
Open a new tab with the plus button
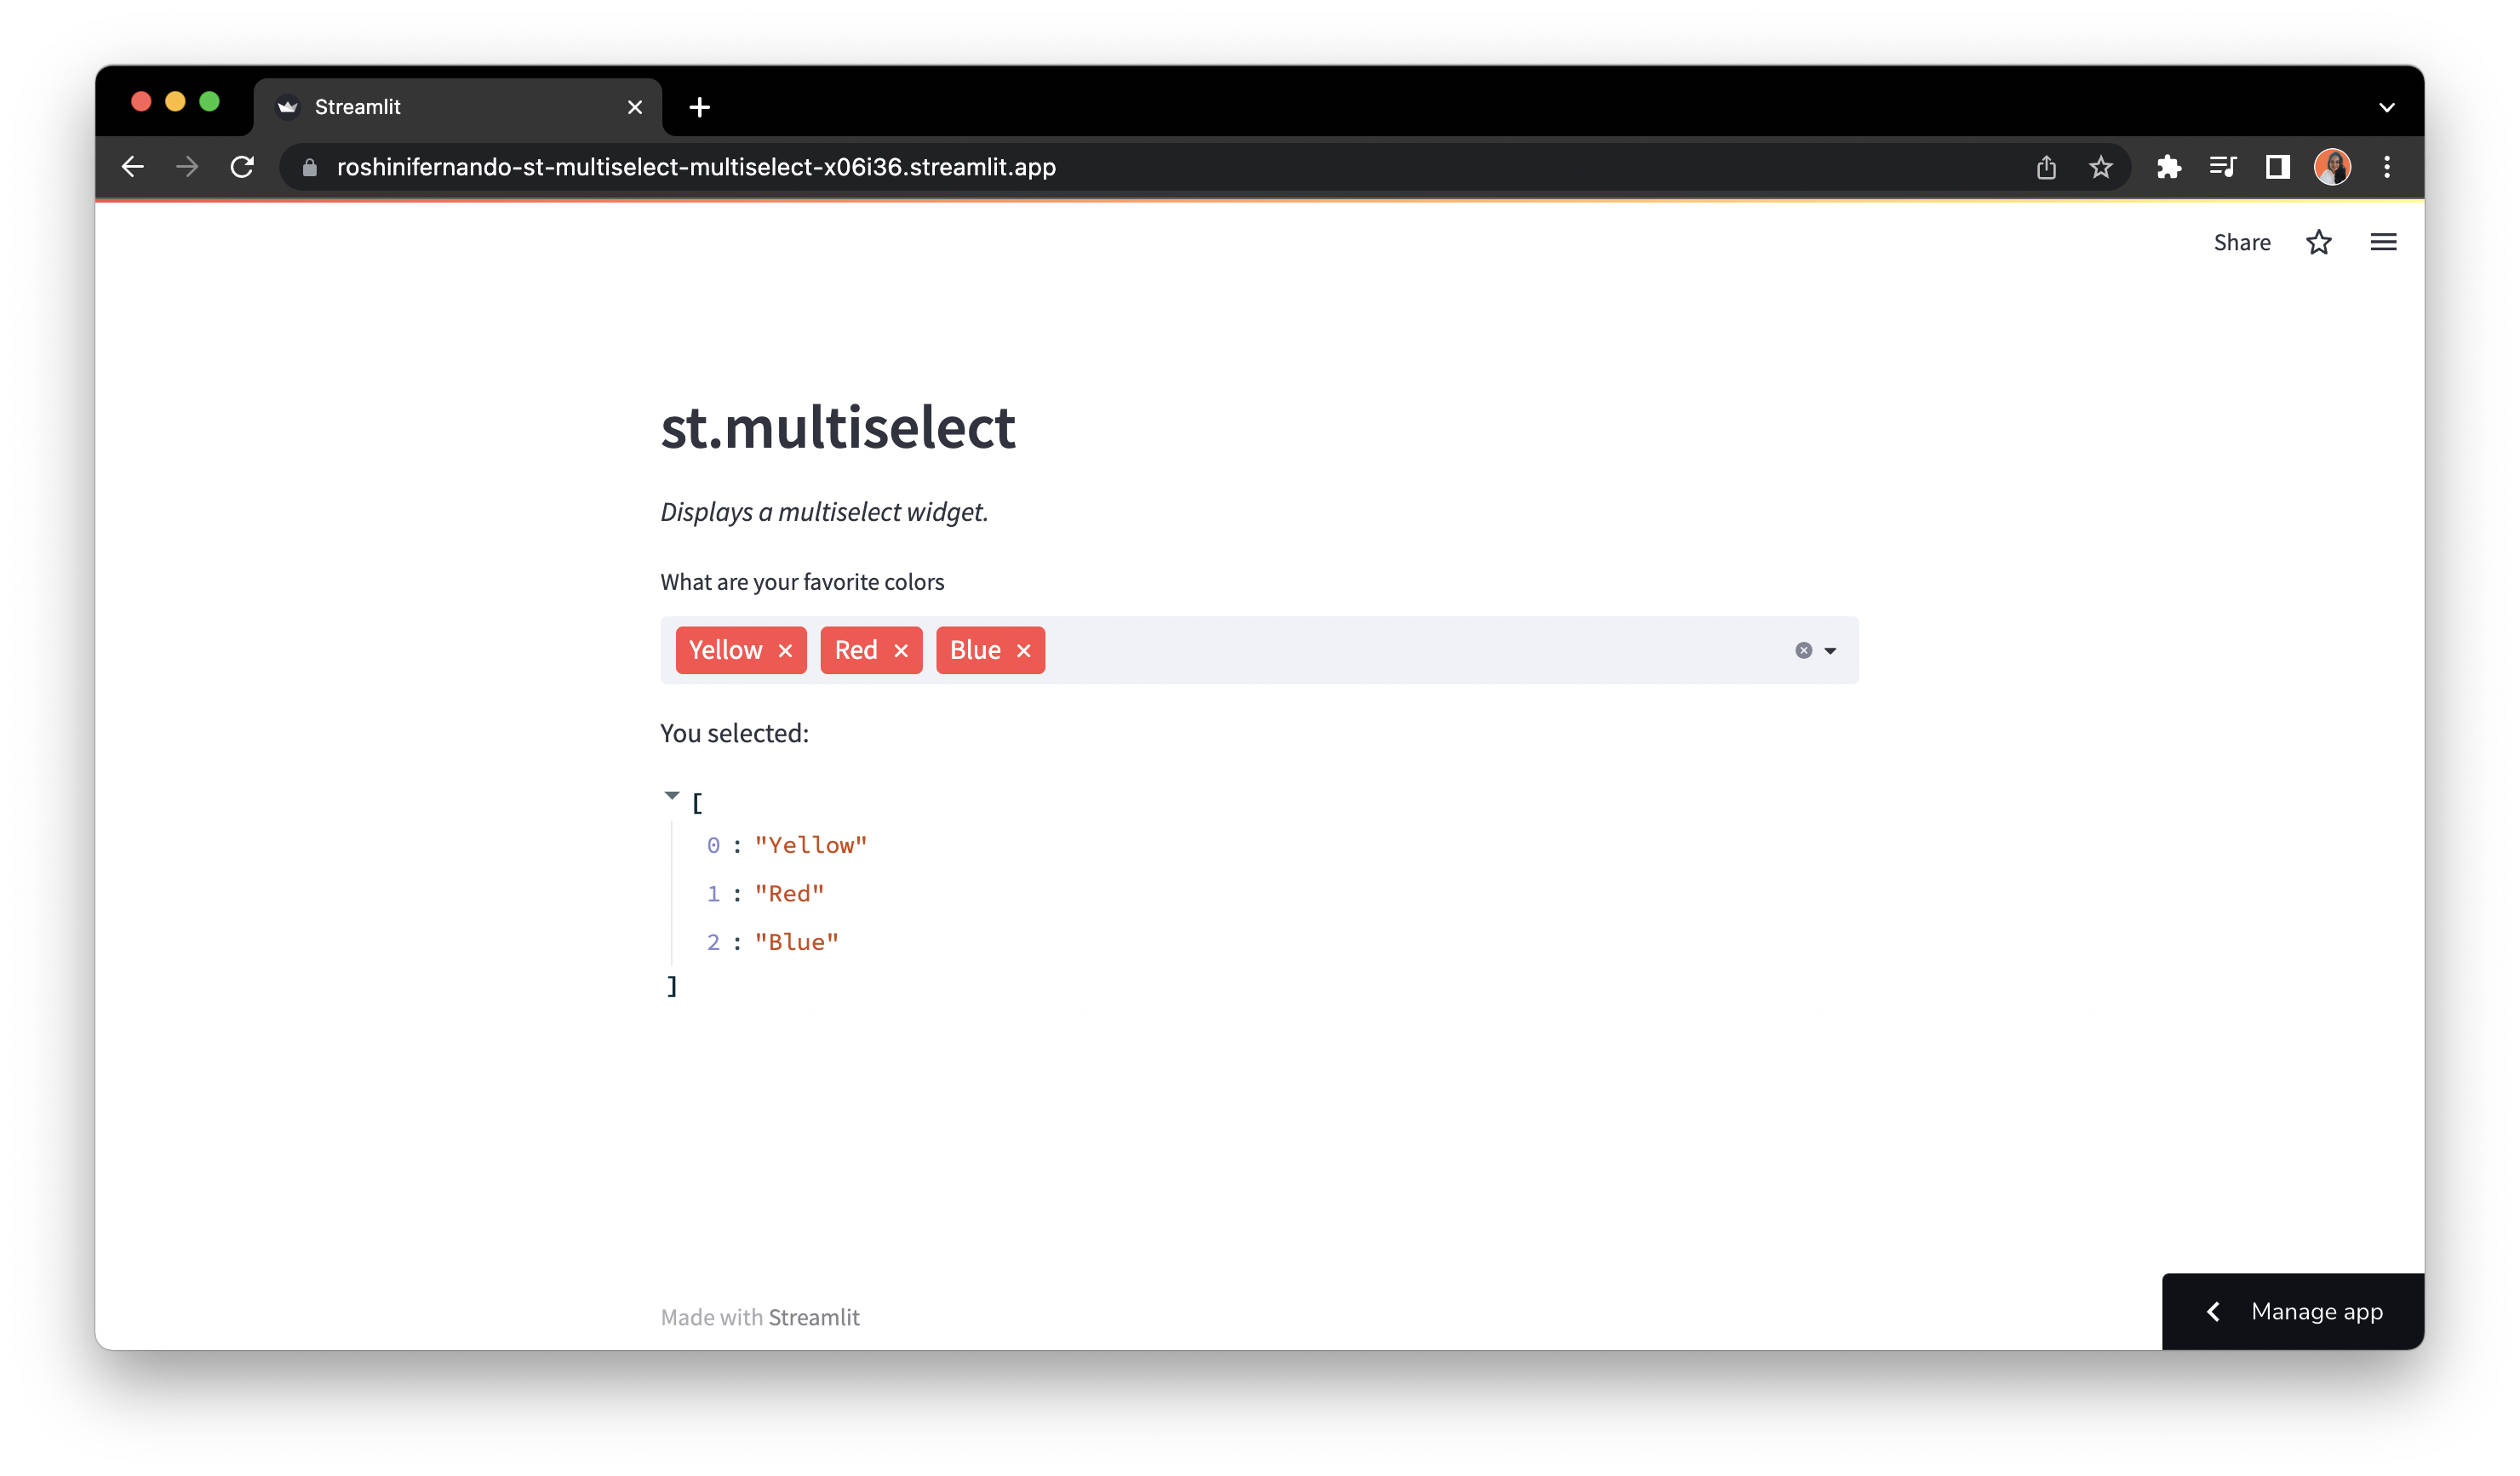[x=700, y=107]
